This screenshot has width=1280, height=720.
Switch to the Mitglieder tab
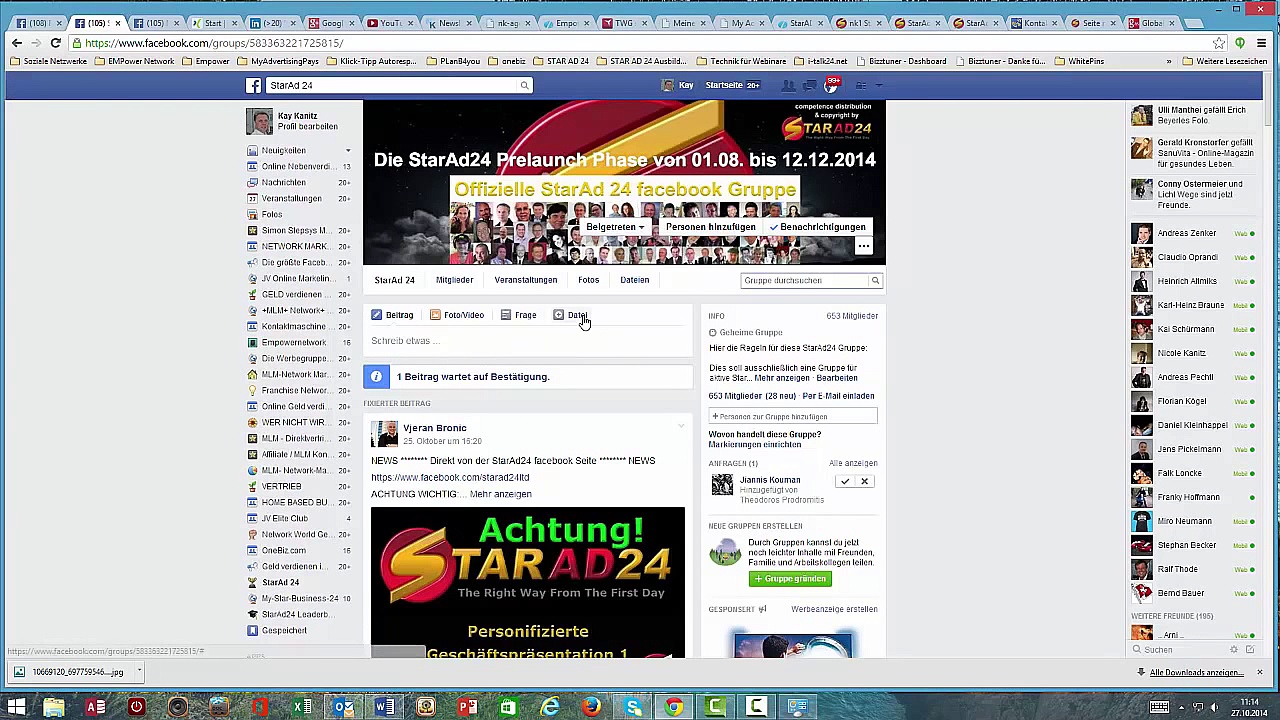click(x=454, y=280)
